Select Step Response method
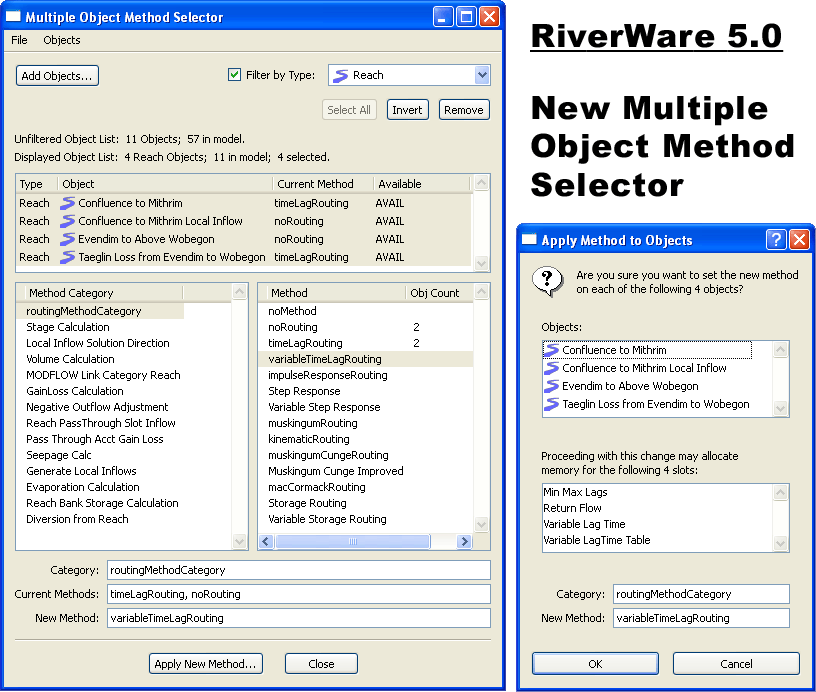 coord(304,391)
